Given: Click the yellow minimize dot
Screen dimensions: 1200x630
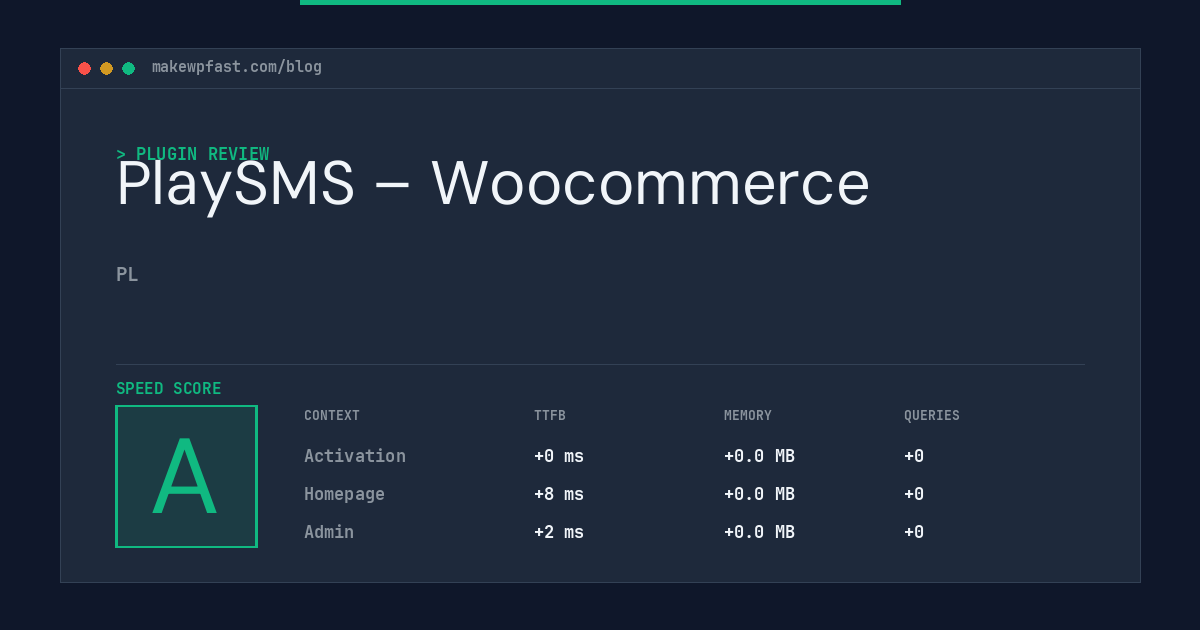Looking at the screenshot, I should tap(106, 68).
